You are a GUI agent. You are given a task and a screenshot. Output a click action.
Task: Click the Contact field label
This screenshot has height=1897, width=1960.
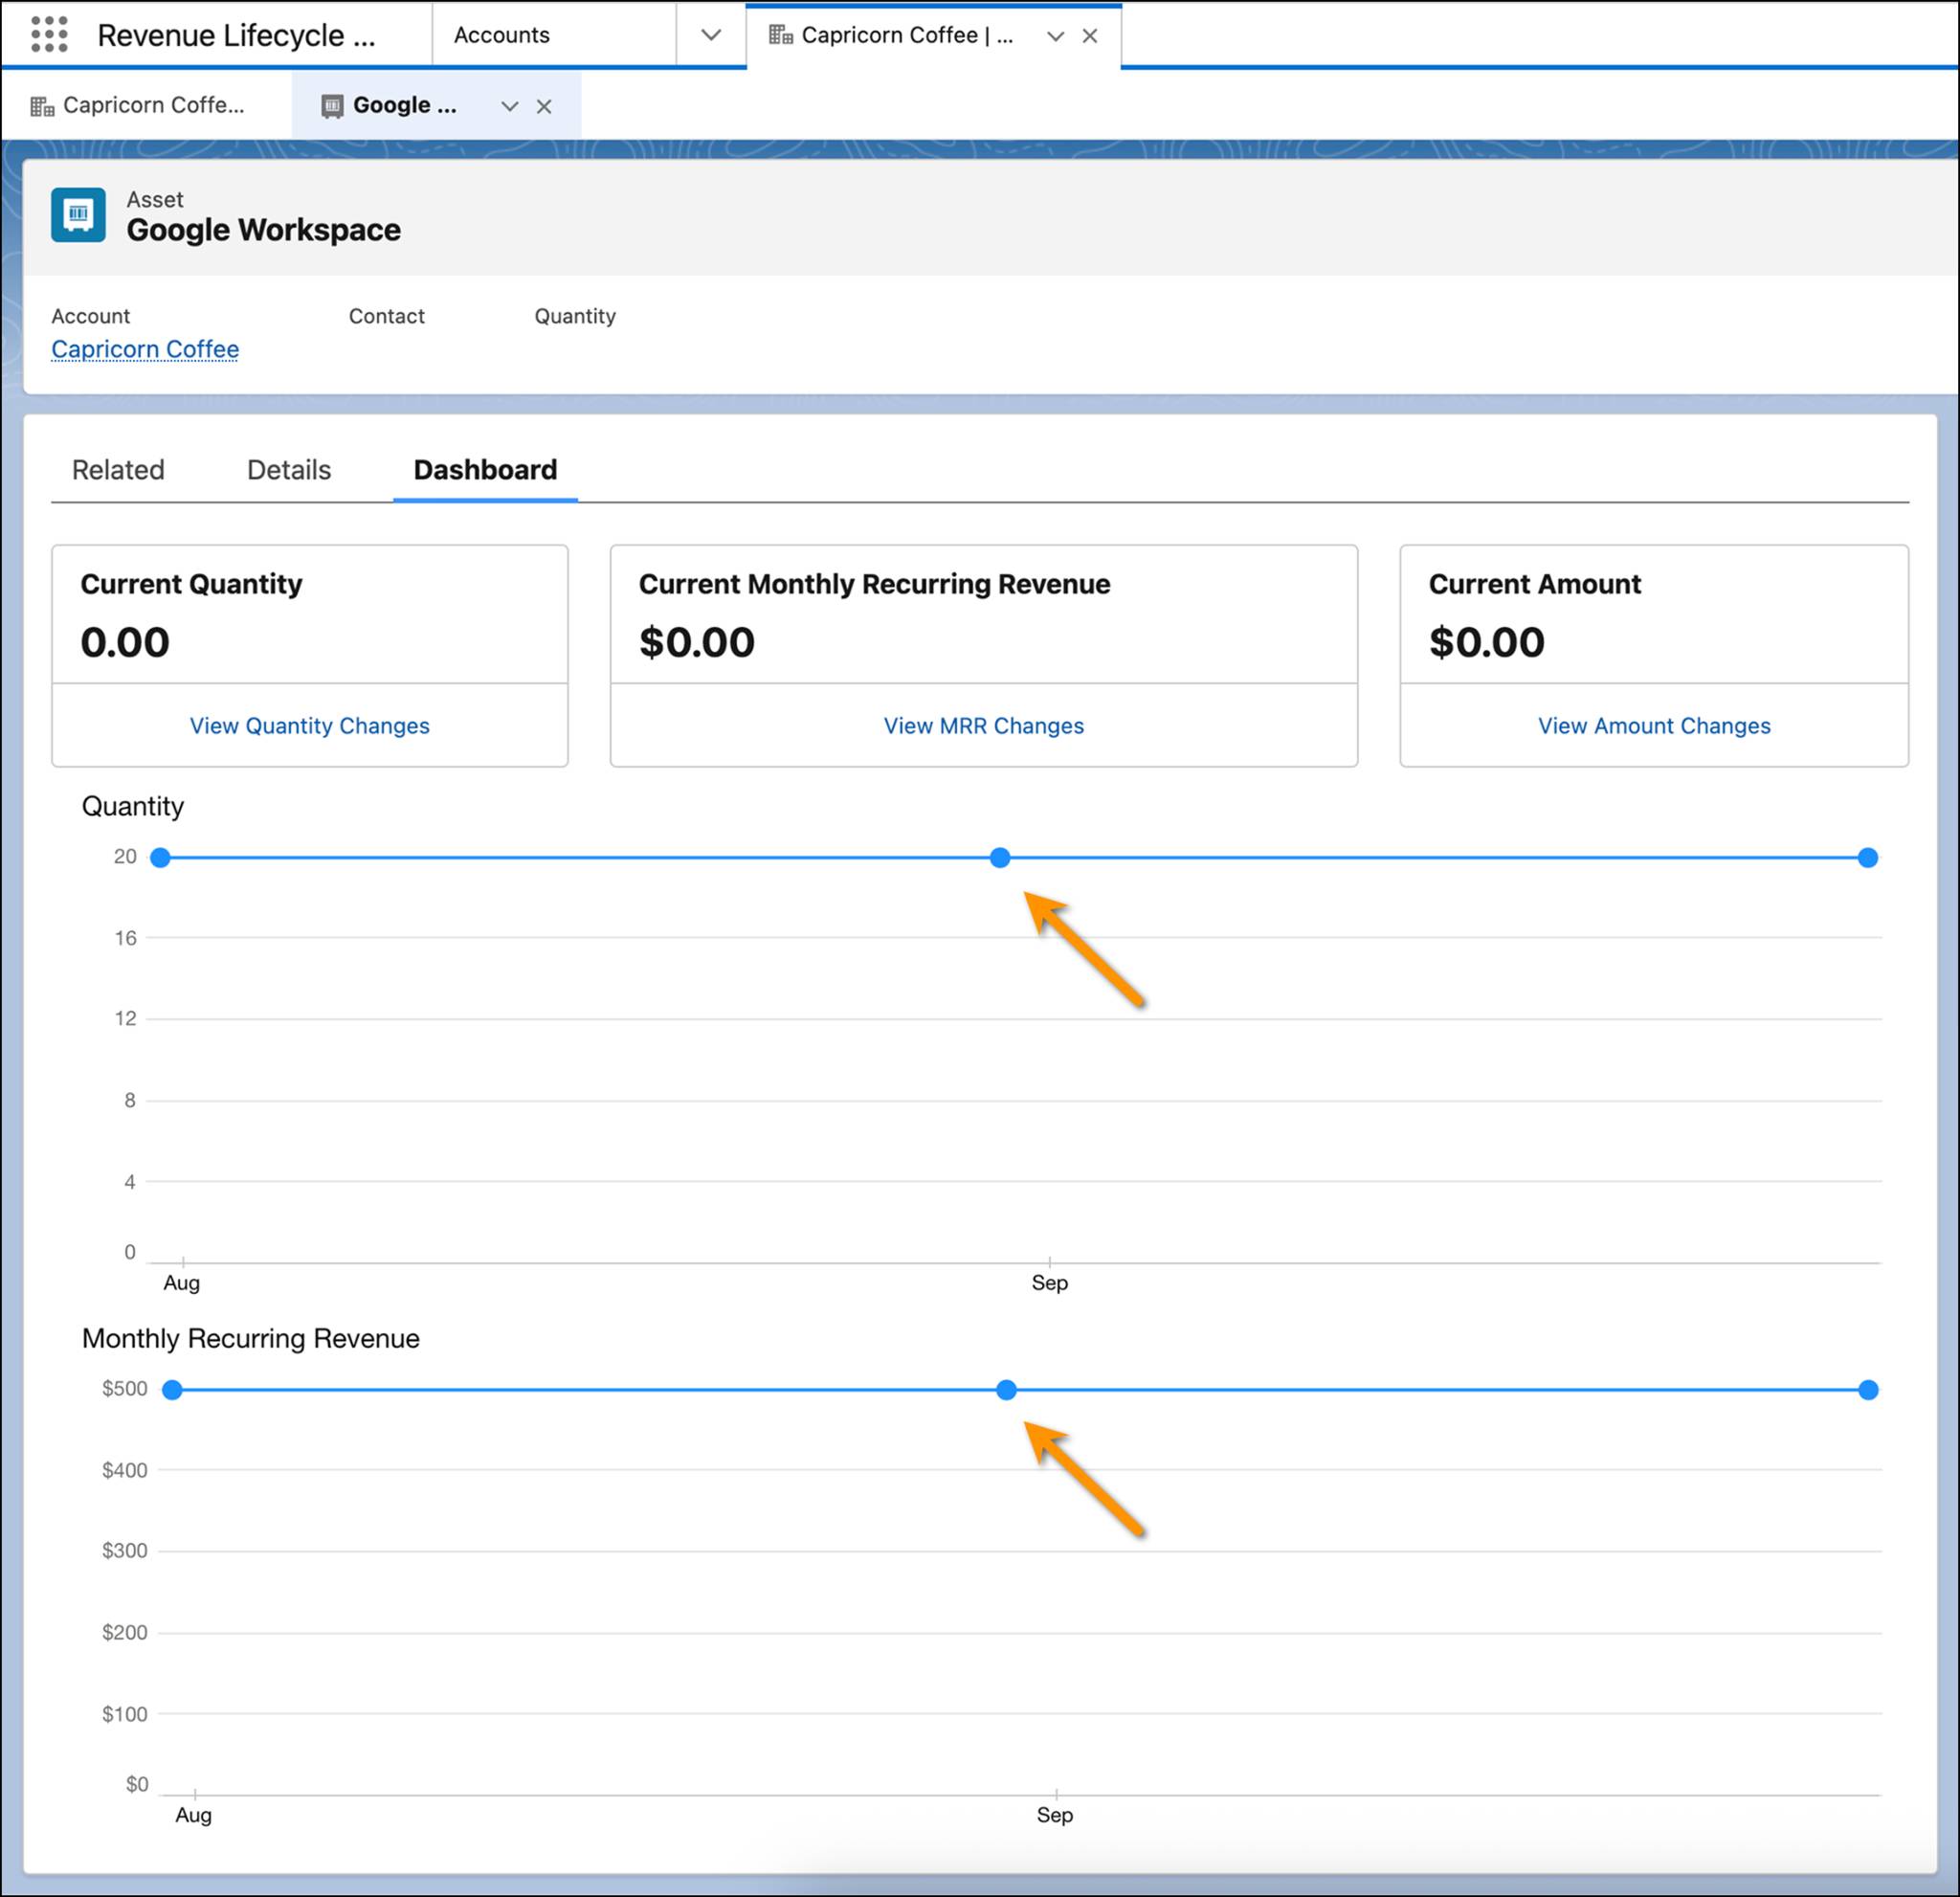pyautogui.click(x=386, y=316)
